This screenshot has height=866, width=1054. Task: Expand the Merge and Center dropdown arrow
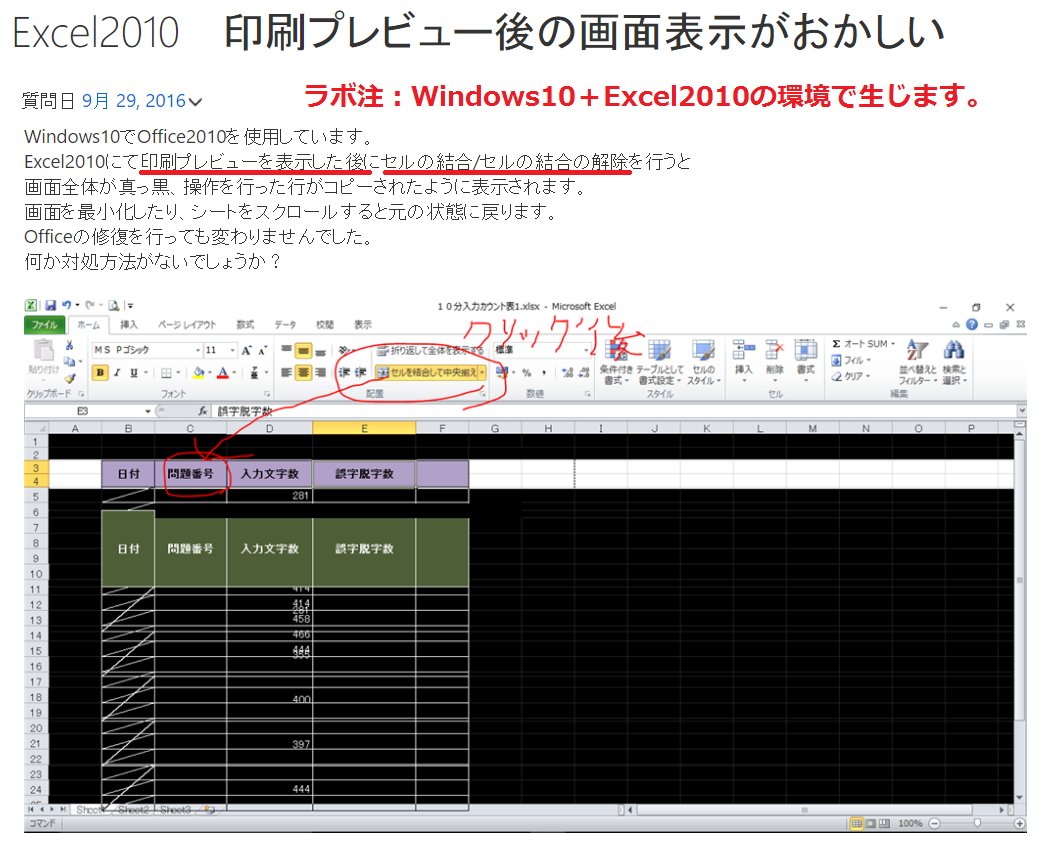(x=482, y=372)
